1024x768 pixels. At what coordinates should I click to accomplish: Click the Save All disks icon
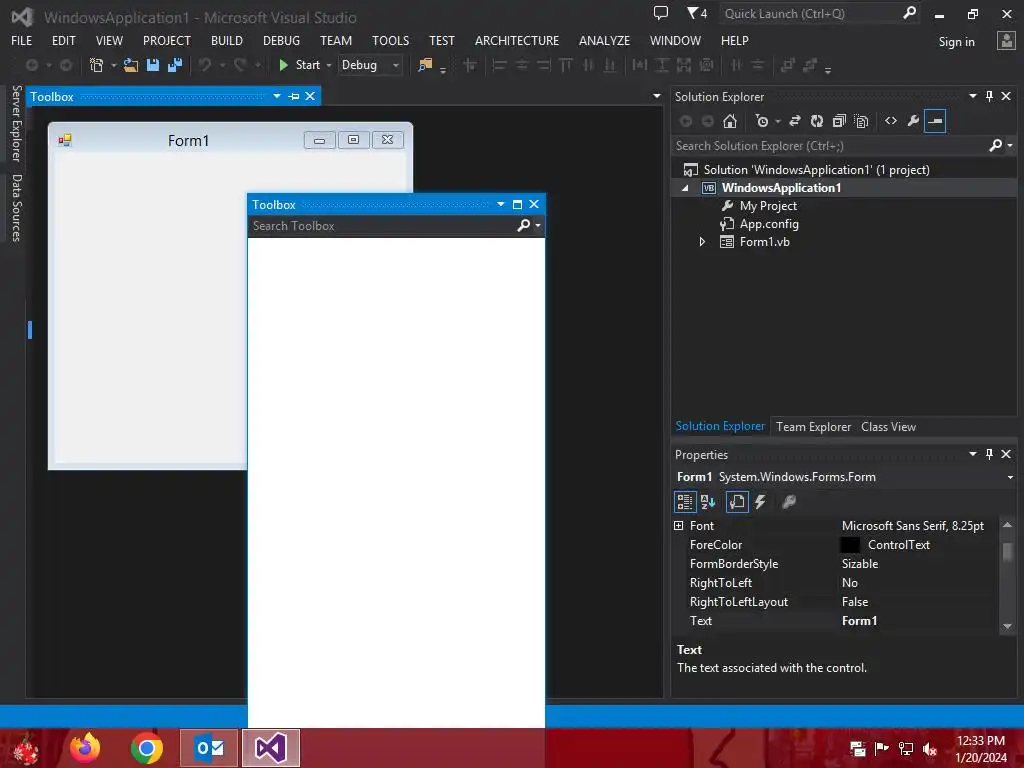tap(174, 65)
